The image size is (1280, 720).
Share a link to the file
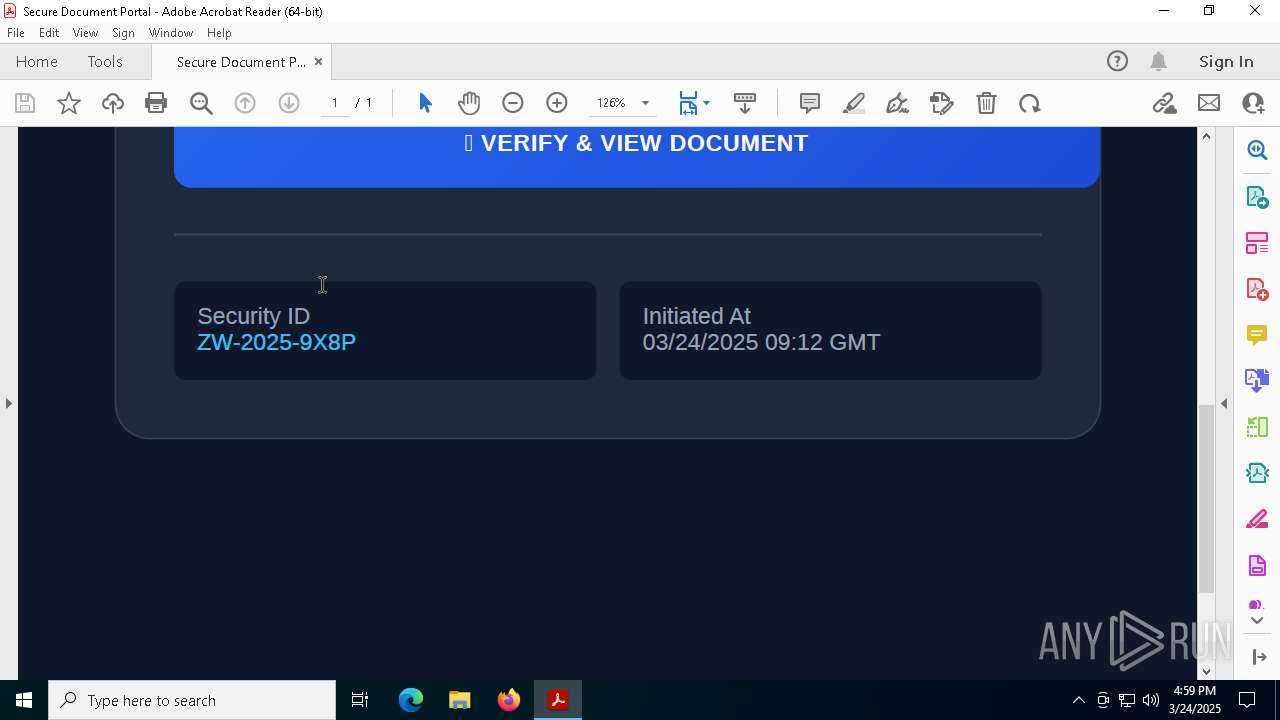tap(1164, 103)
